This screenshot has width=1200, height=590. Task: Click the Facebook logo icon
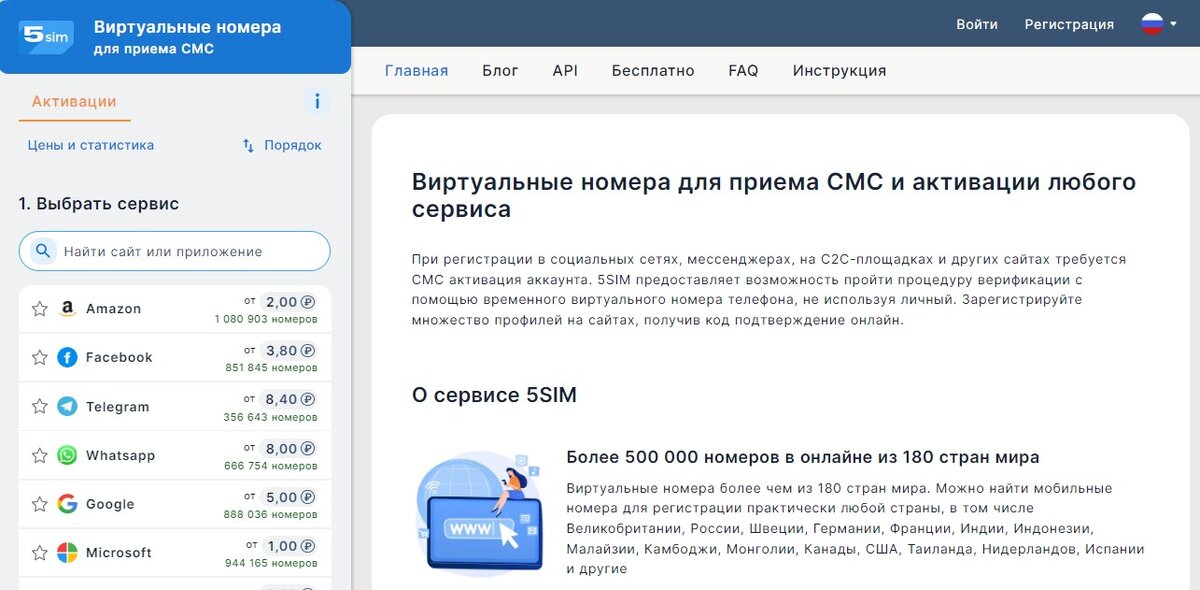click(x=67, y=357)
